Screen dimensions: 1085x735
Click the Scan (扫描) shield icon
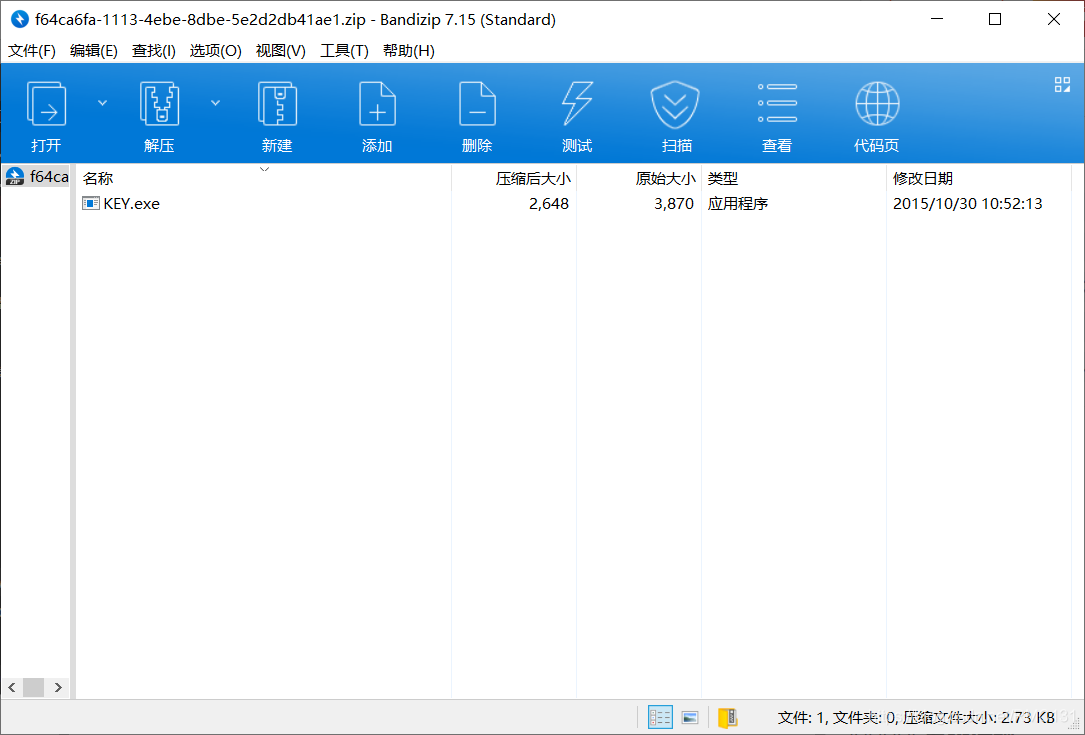(675, 105)
